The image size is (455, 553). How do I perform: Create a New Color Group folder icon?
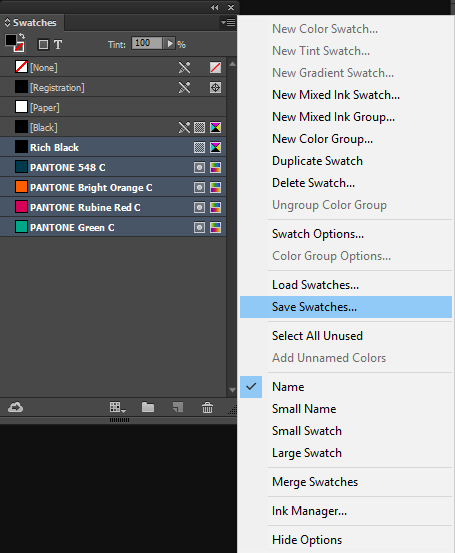click(148, 407)
